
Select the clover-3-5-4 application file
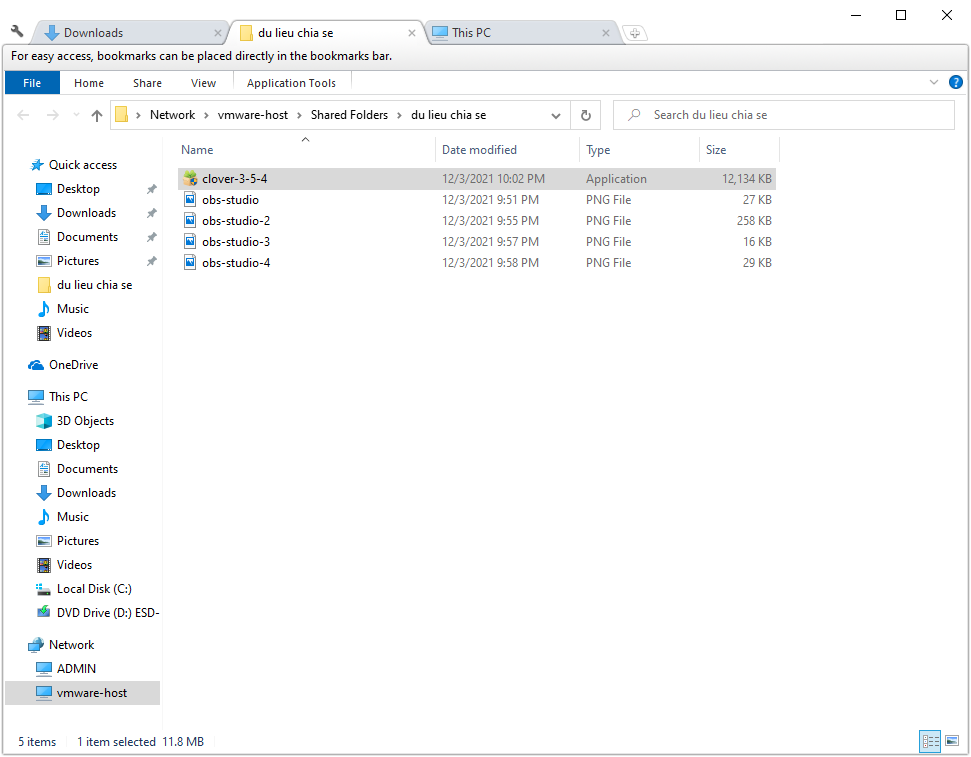coord(234,179)
